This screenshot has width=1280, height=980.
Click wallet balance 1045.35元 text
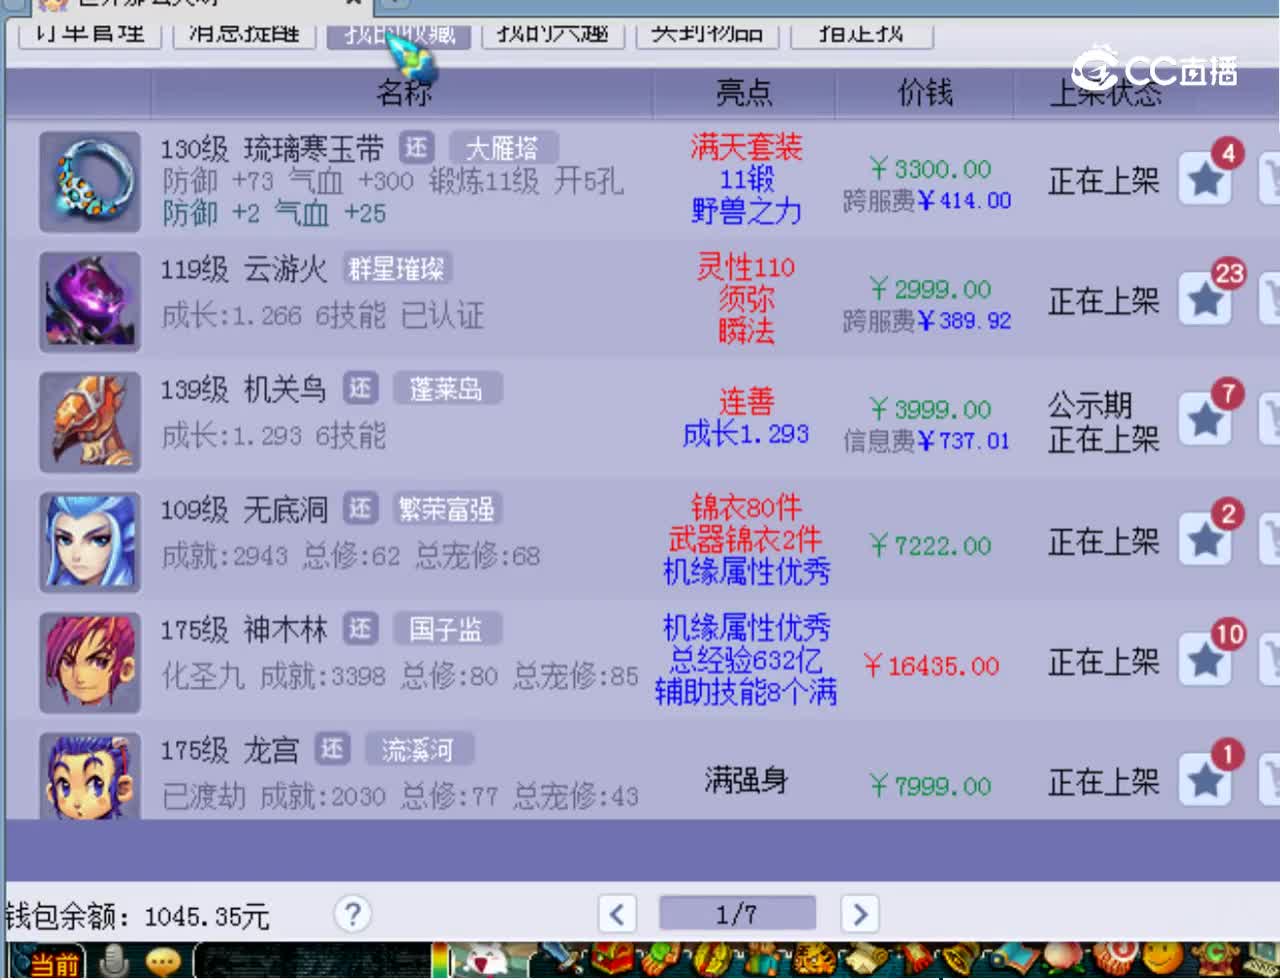click(207, 916)
